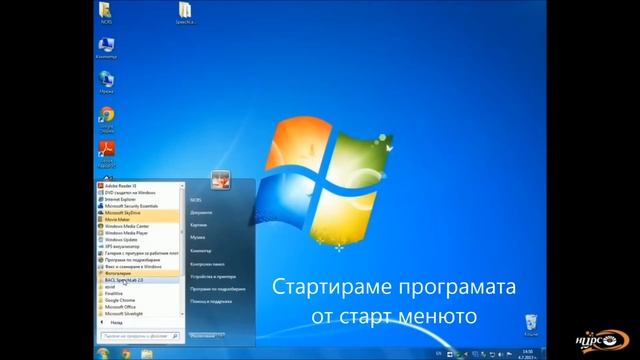Expand the FinalWire program folder

coord(138,293)
